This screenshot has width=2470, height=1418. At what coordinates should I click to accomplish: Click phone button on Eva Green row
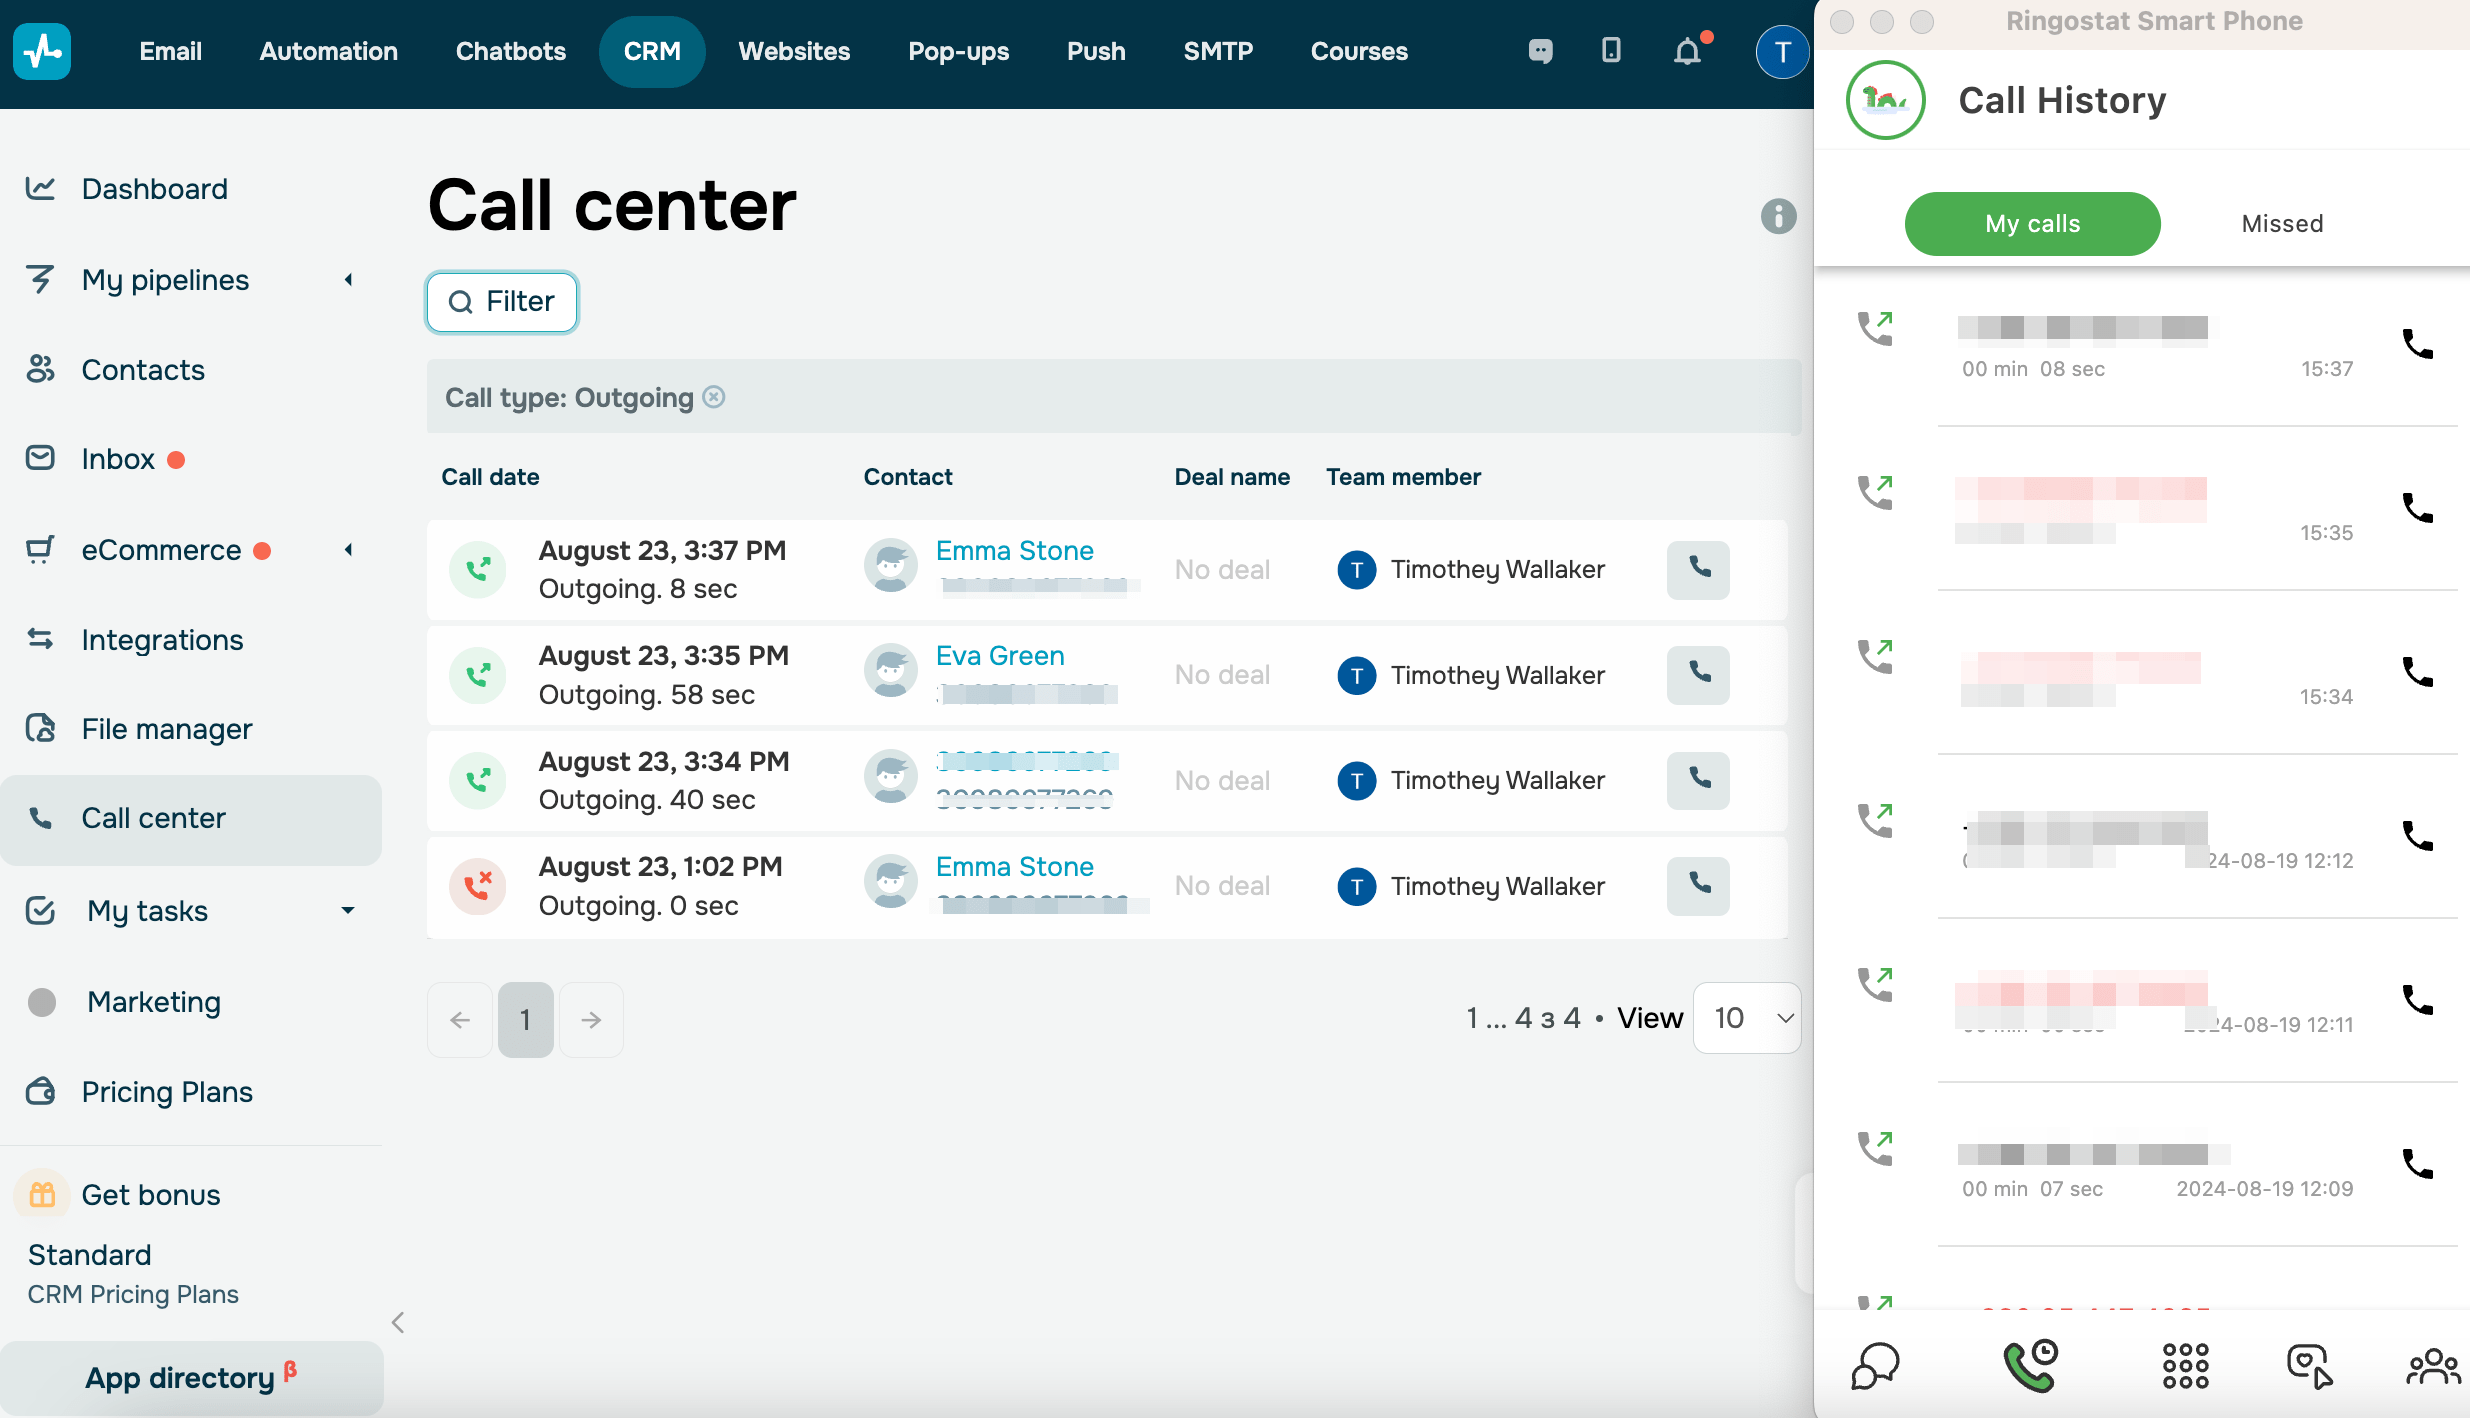click(1698, 675)
